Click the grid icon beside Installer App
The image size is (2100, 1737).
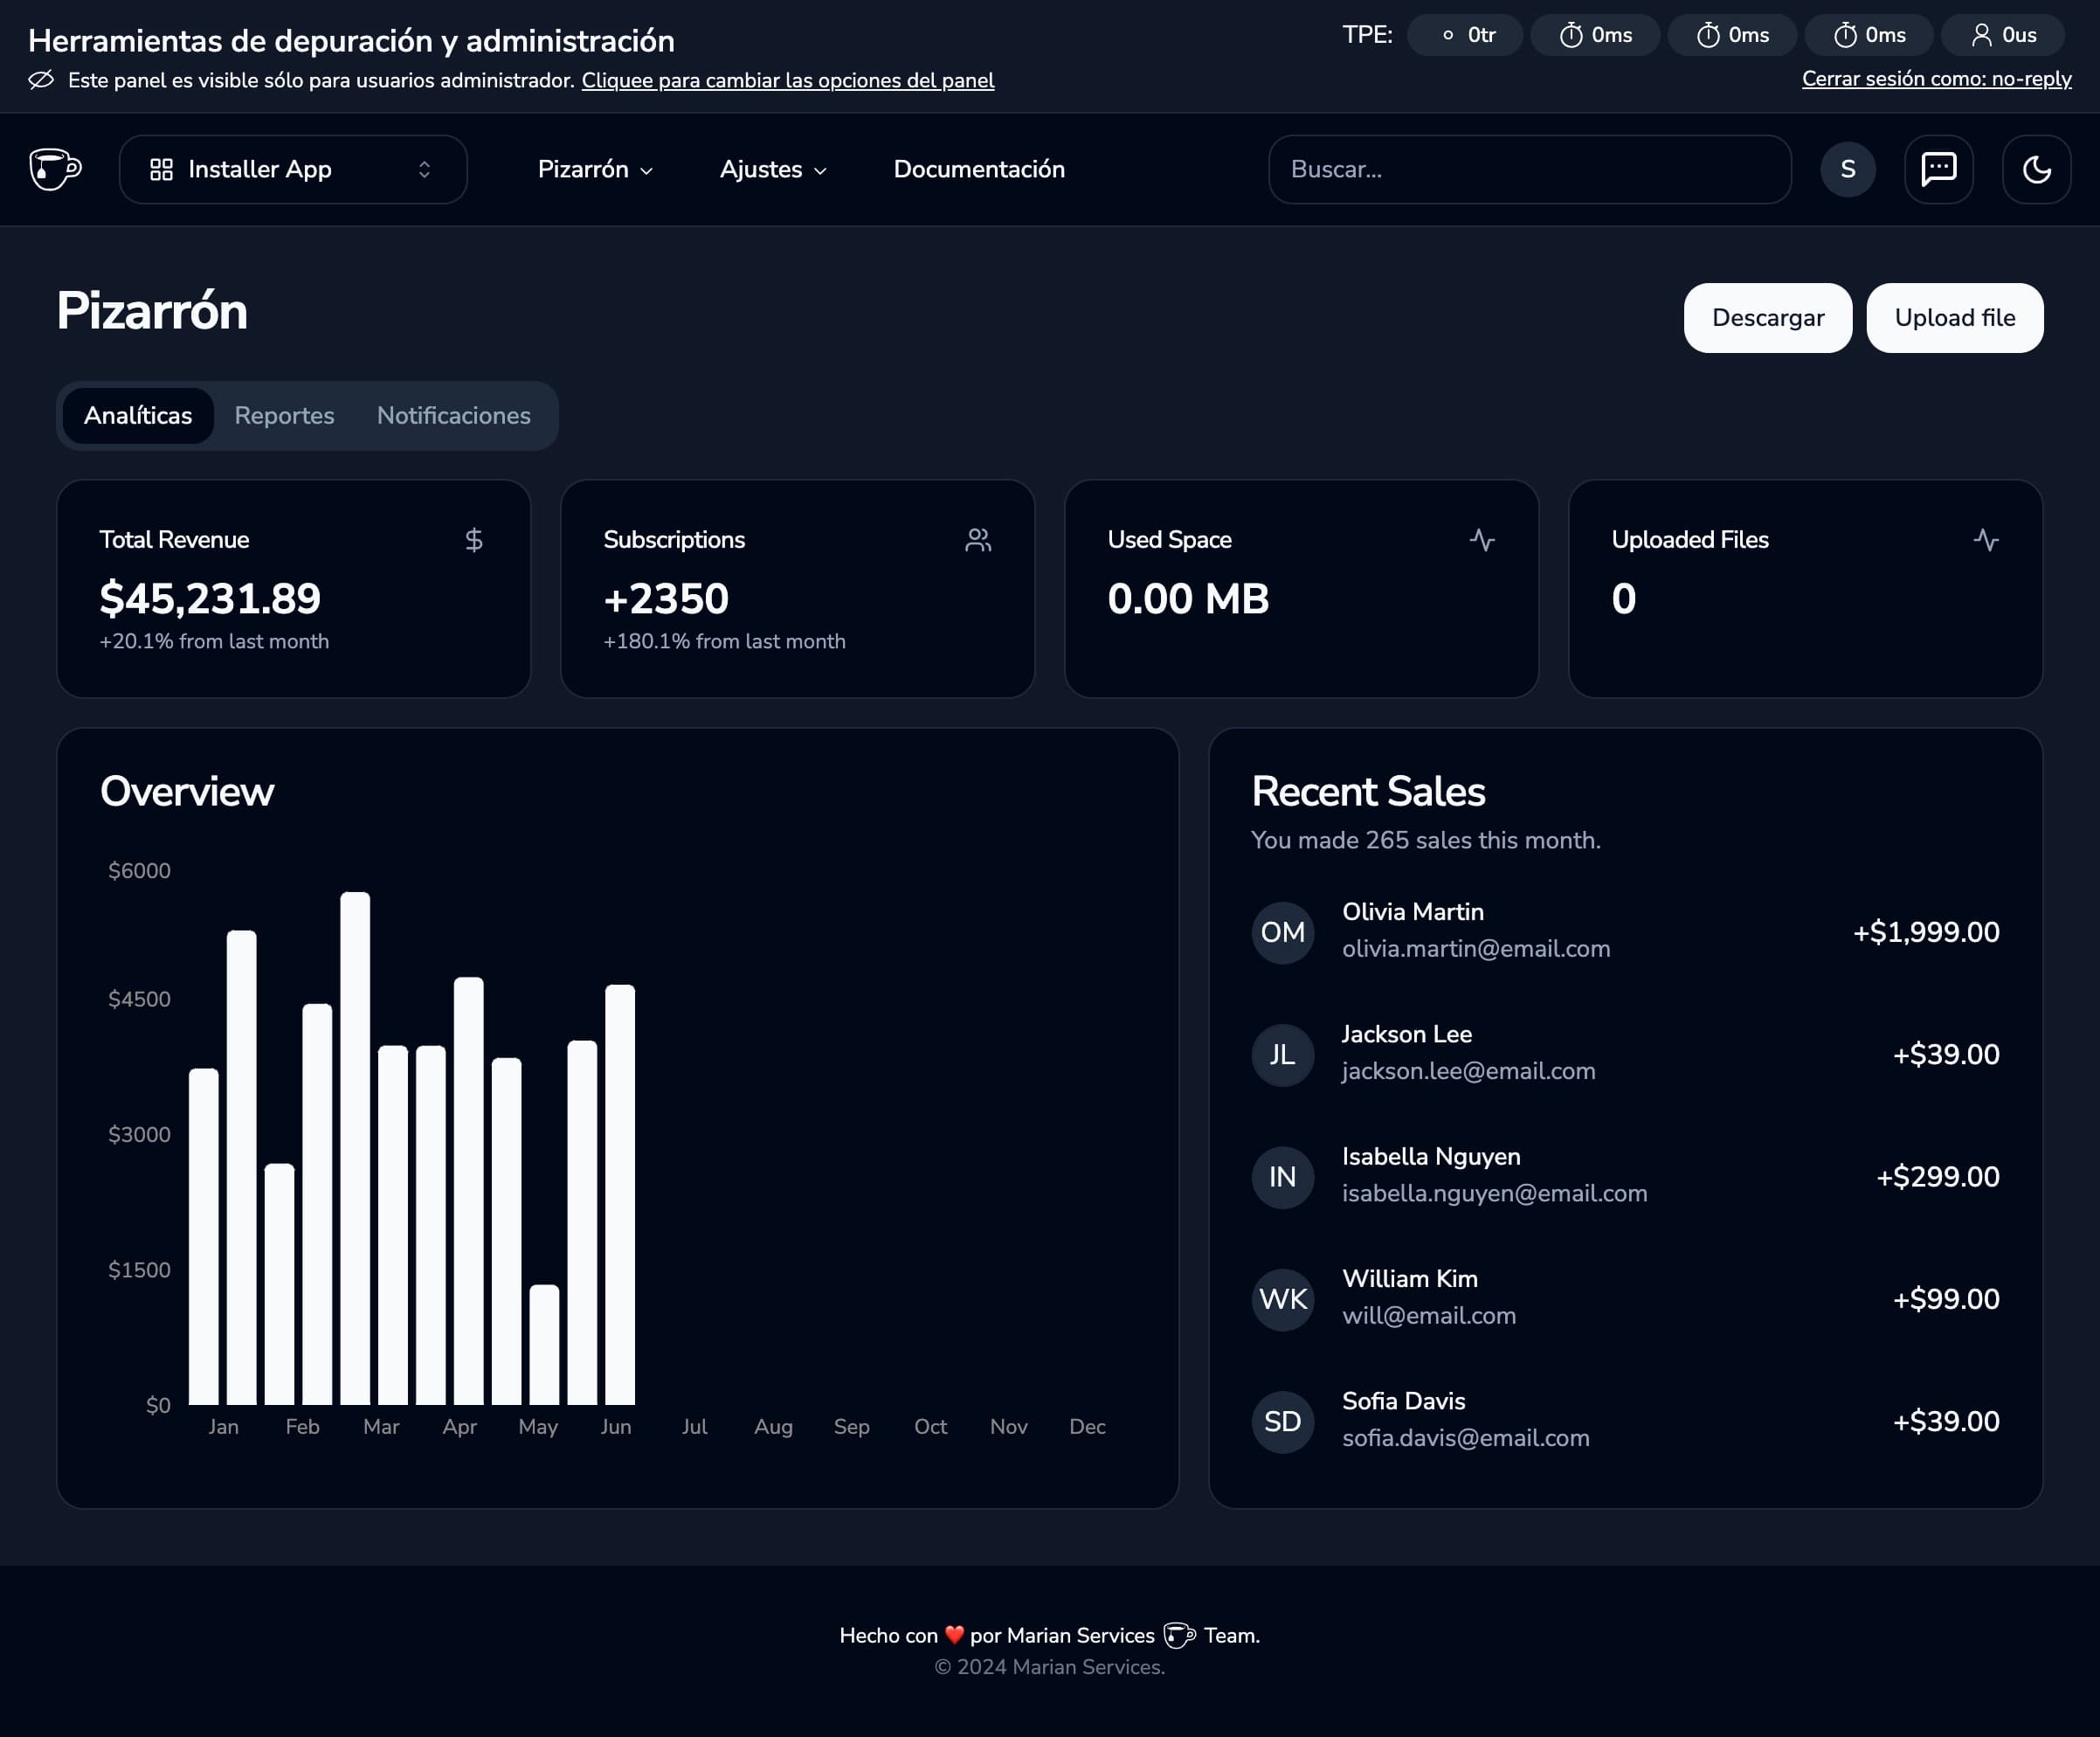tap(161, 169)
